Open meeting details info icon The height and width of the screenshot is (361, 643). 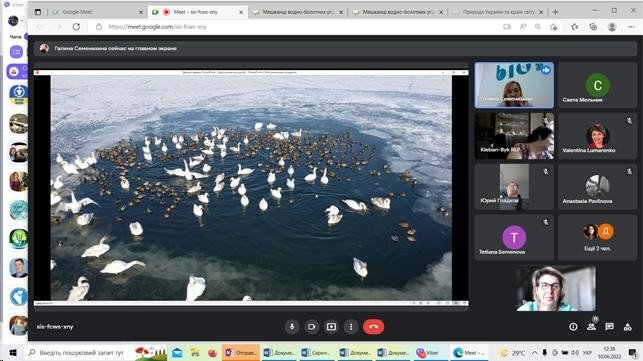coord(573,327)
